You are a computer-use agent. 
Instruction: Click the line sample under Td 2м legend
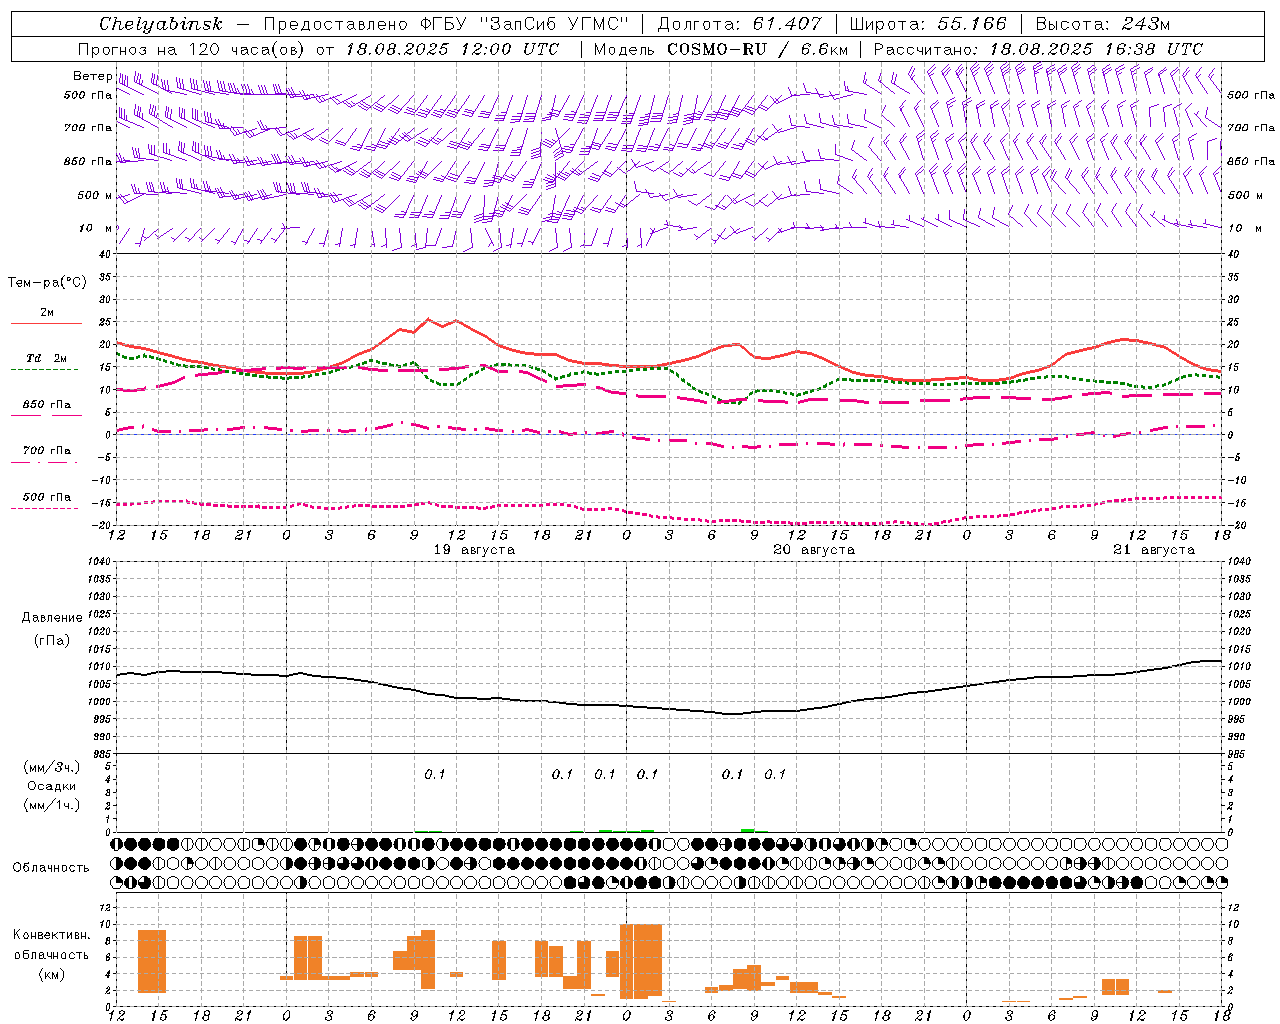[x=44, y=370]
